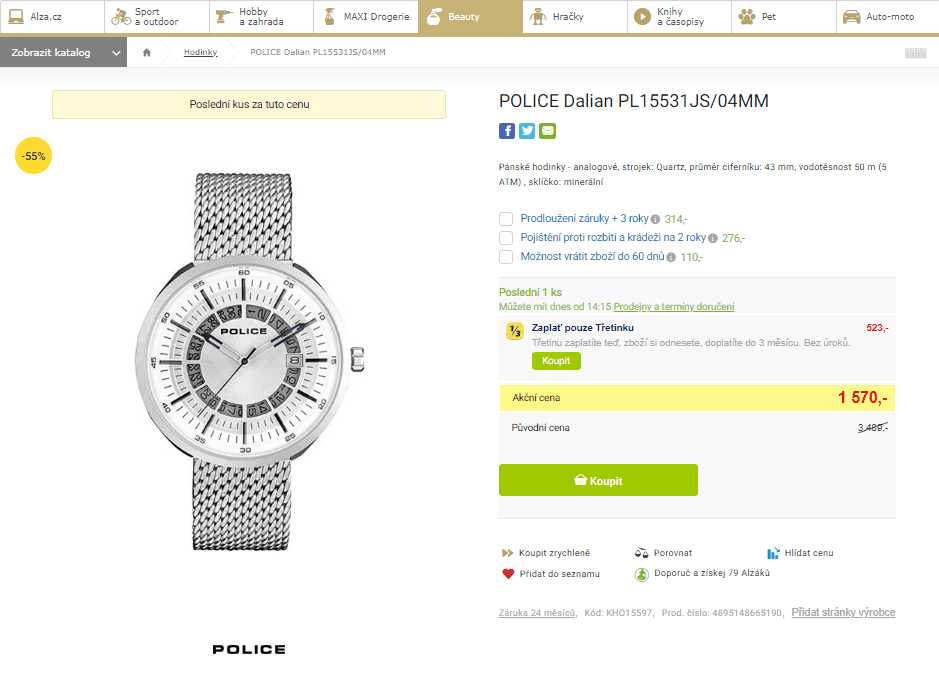Click the home icon in breadcrumb

pyautogui.click(x=147, y=53)
